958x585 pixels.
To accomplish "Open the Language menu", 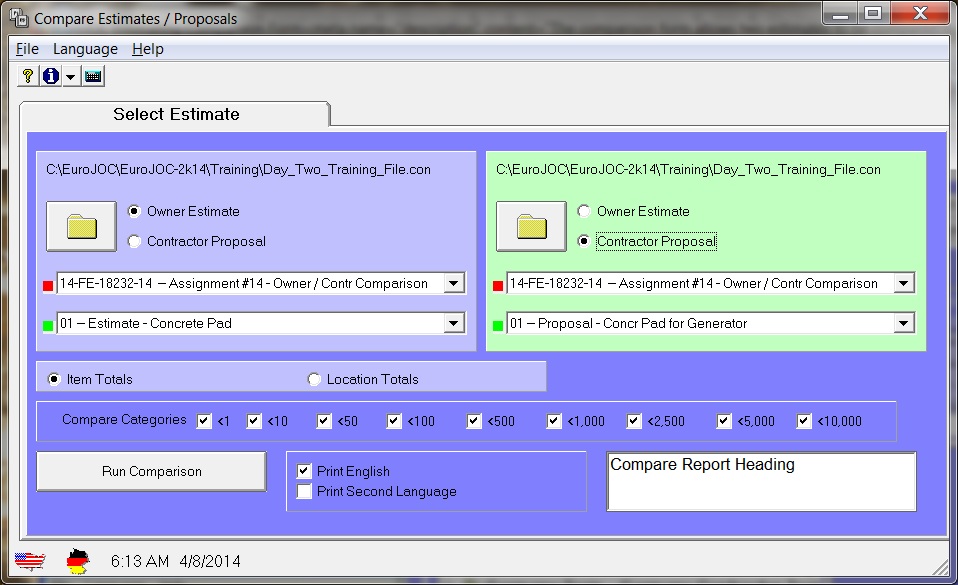I will pyautogui.click(x=85, y=49).
